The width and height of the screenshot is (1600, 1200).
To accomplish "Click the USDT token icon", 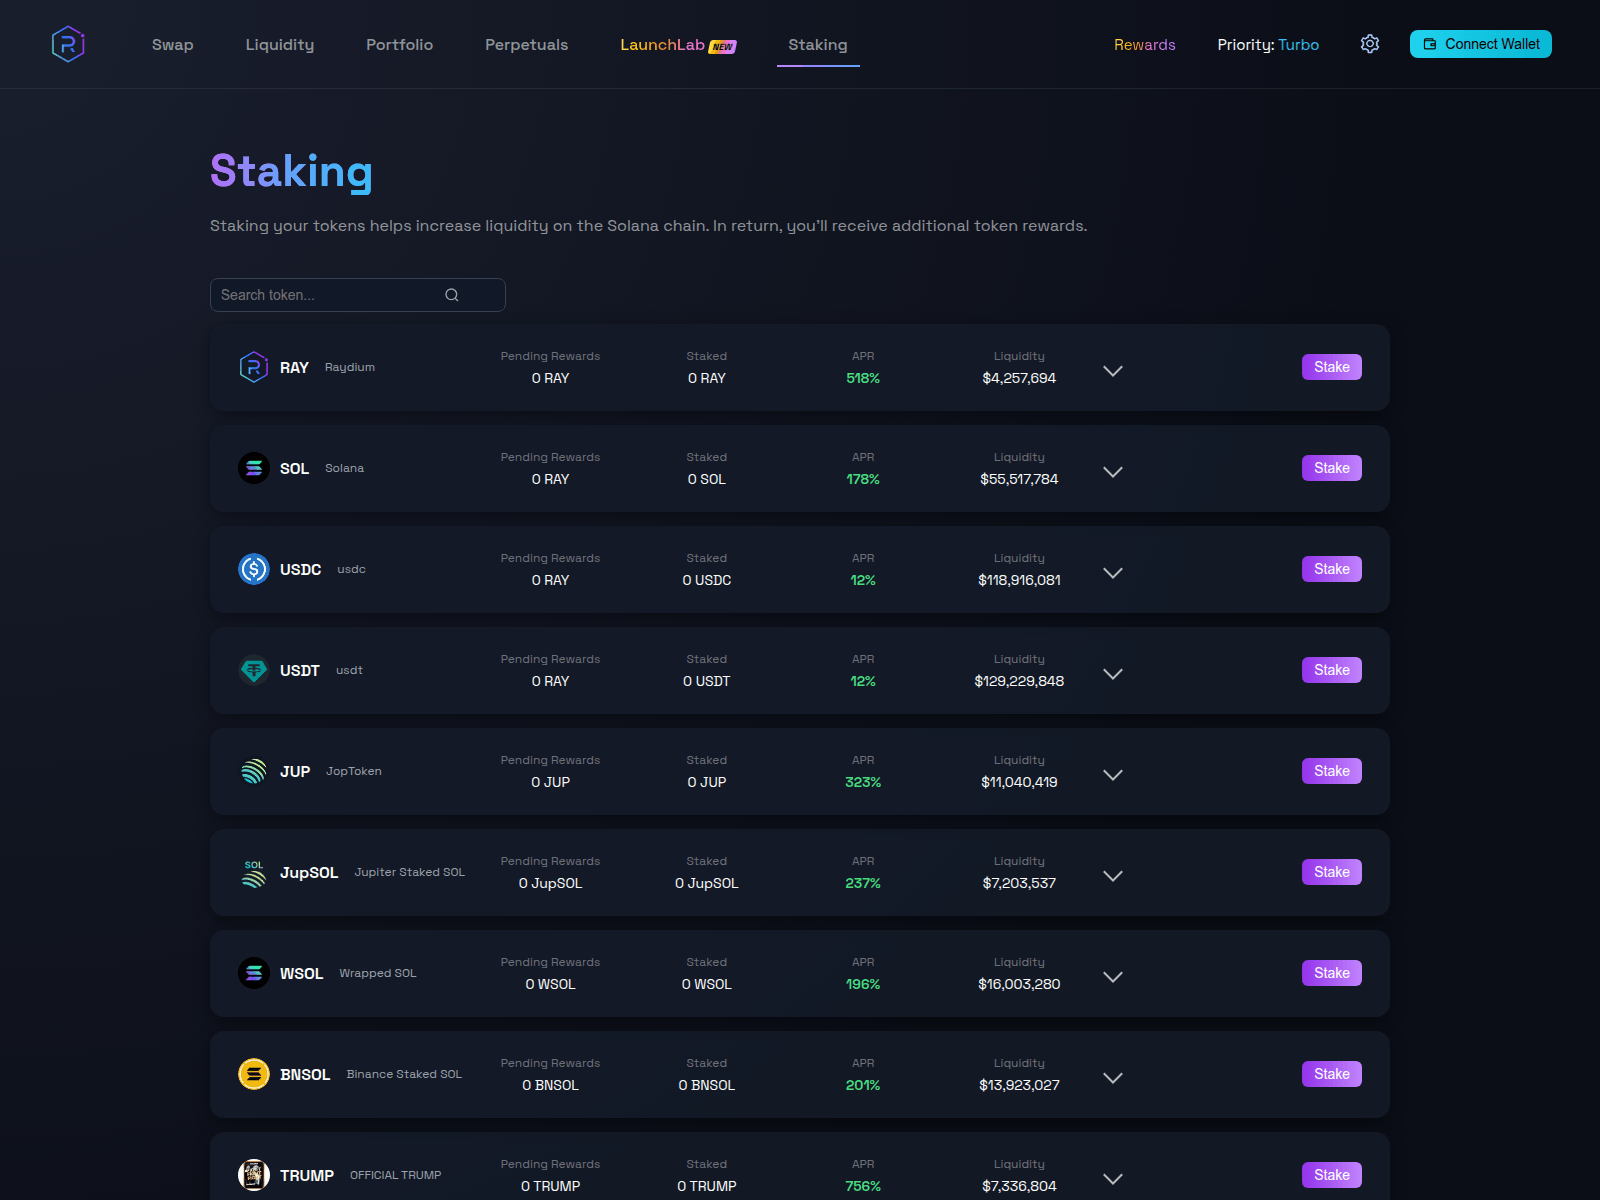I will (254, 670).
